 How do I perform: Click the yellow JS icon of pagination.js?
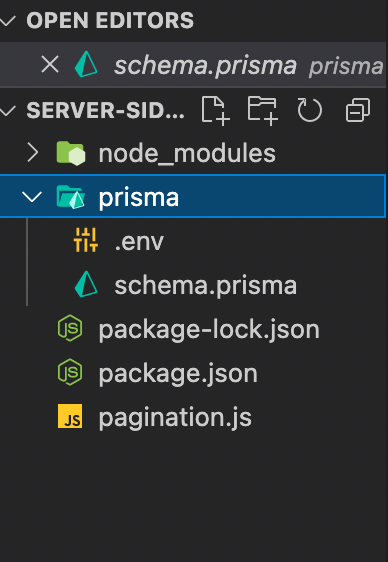click(70, 416)
